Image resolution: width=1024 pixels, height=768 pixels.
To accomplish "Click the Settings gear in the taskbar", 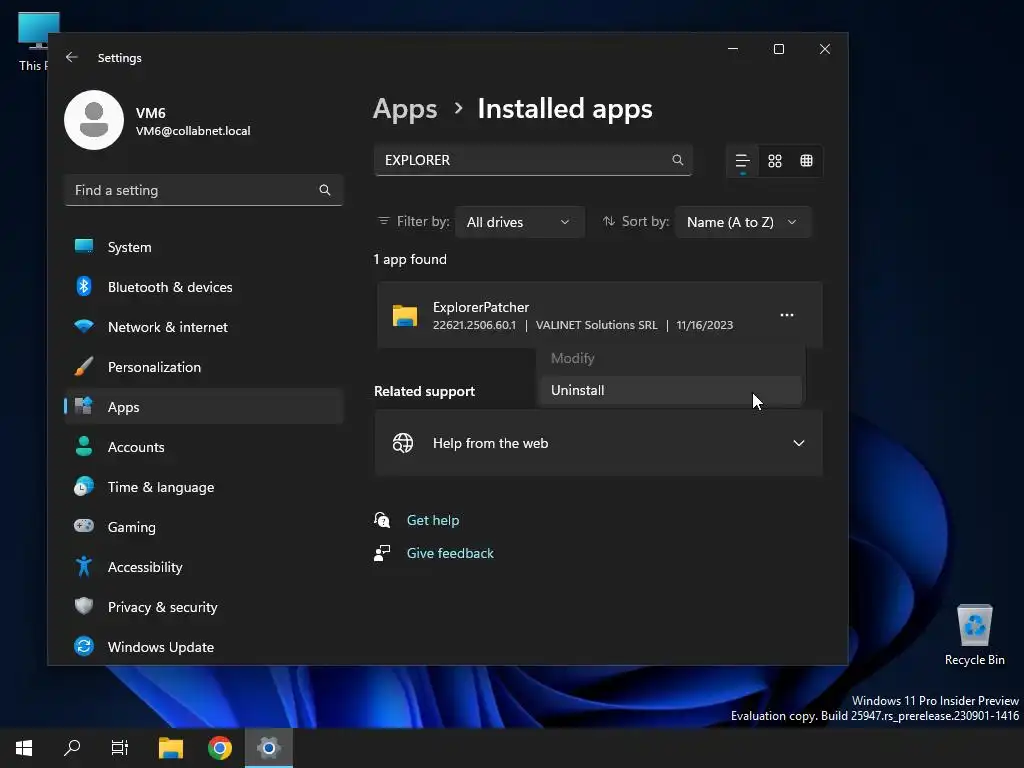I will click(268, 748).
